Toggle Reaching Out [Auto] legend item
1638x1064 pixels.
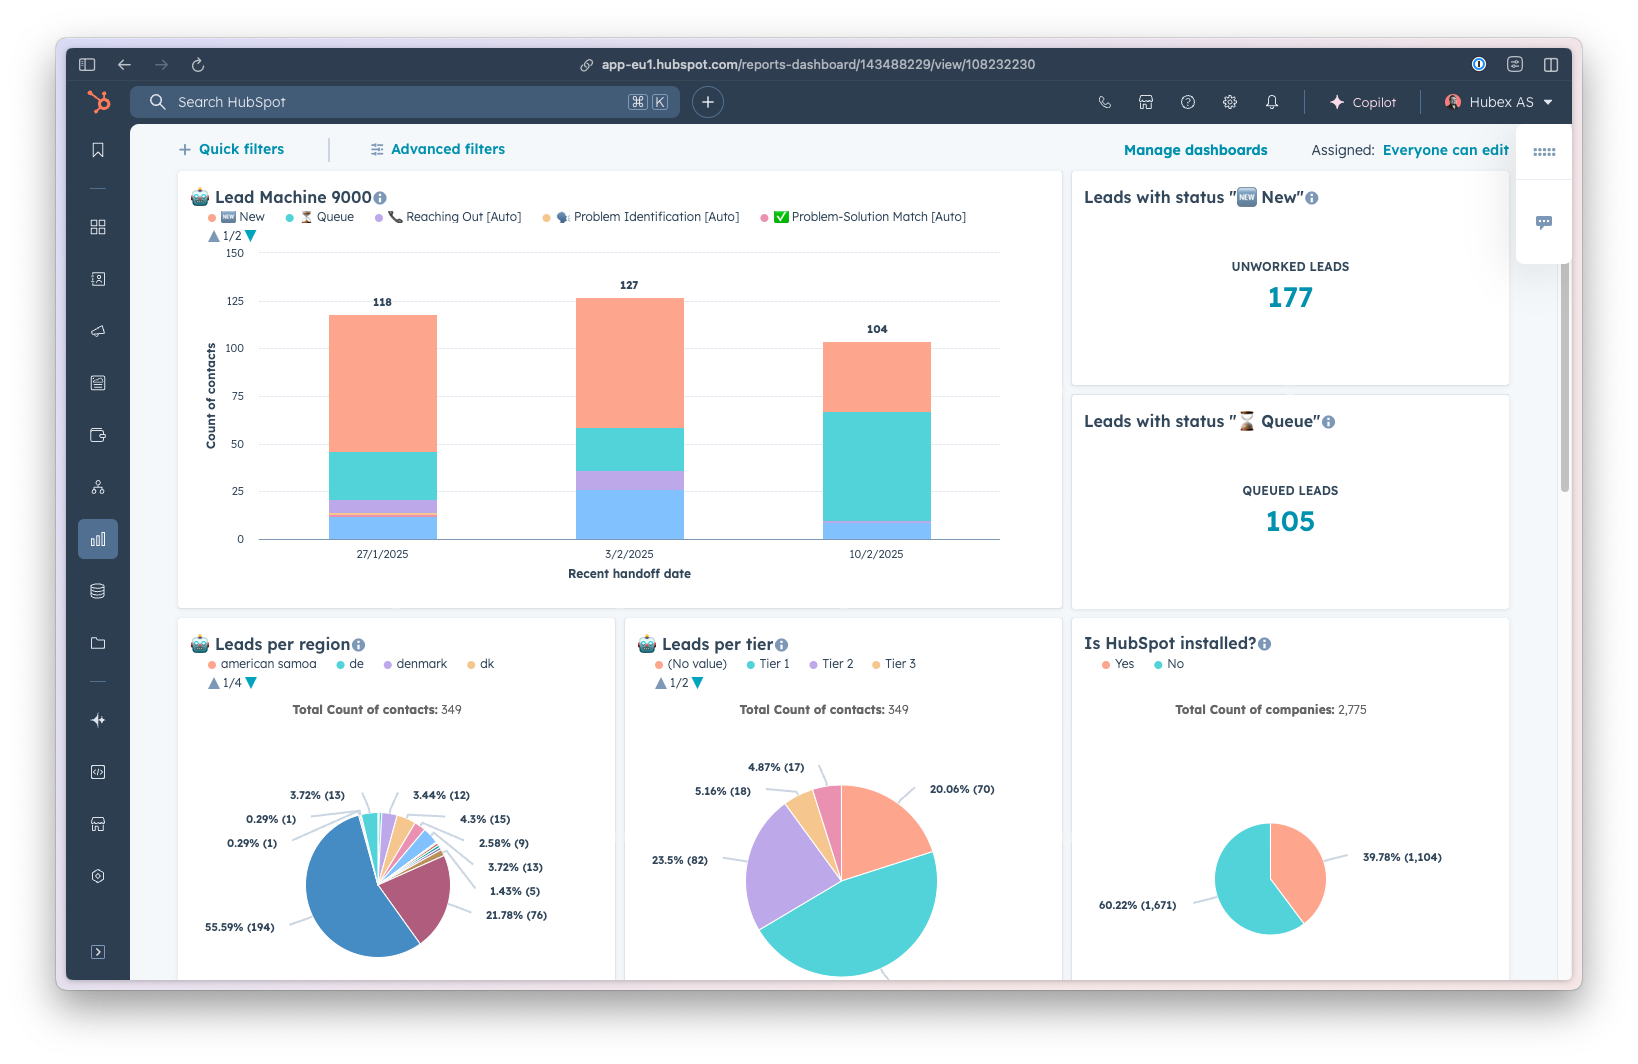pos(448,217)
